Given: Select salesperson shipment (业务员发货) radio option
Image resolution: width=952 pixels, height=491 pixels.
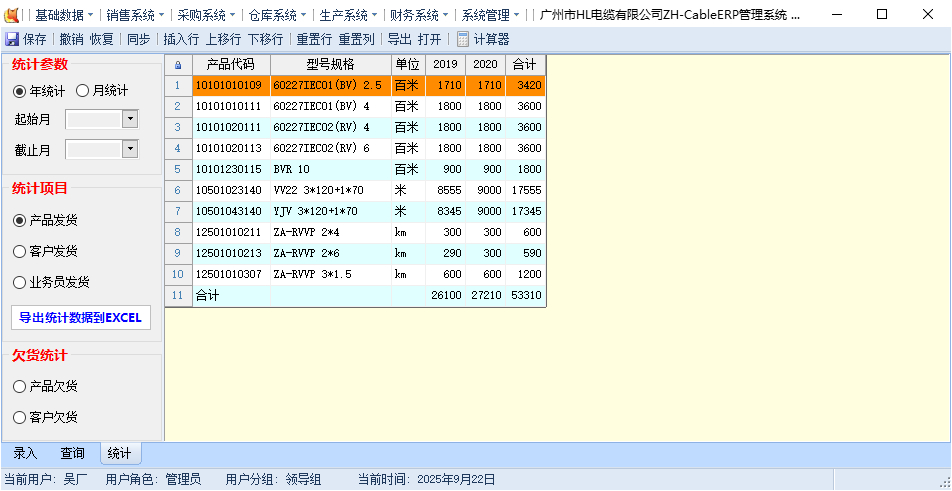Looking at the screenshot, I should 20,282.
